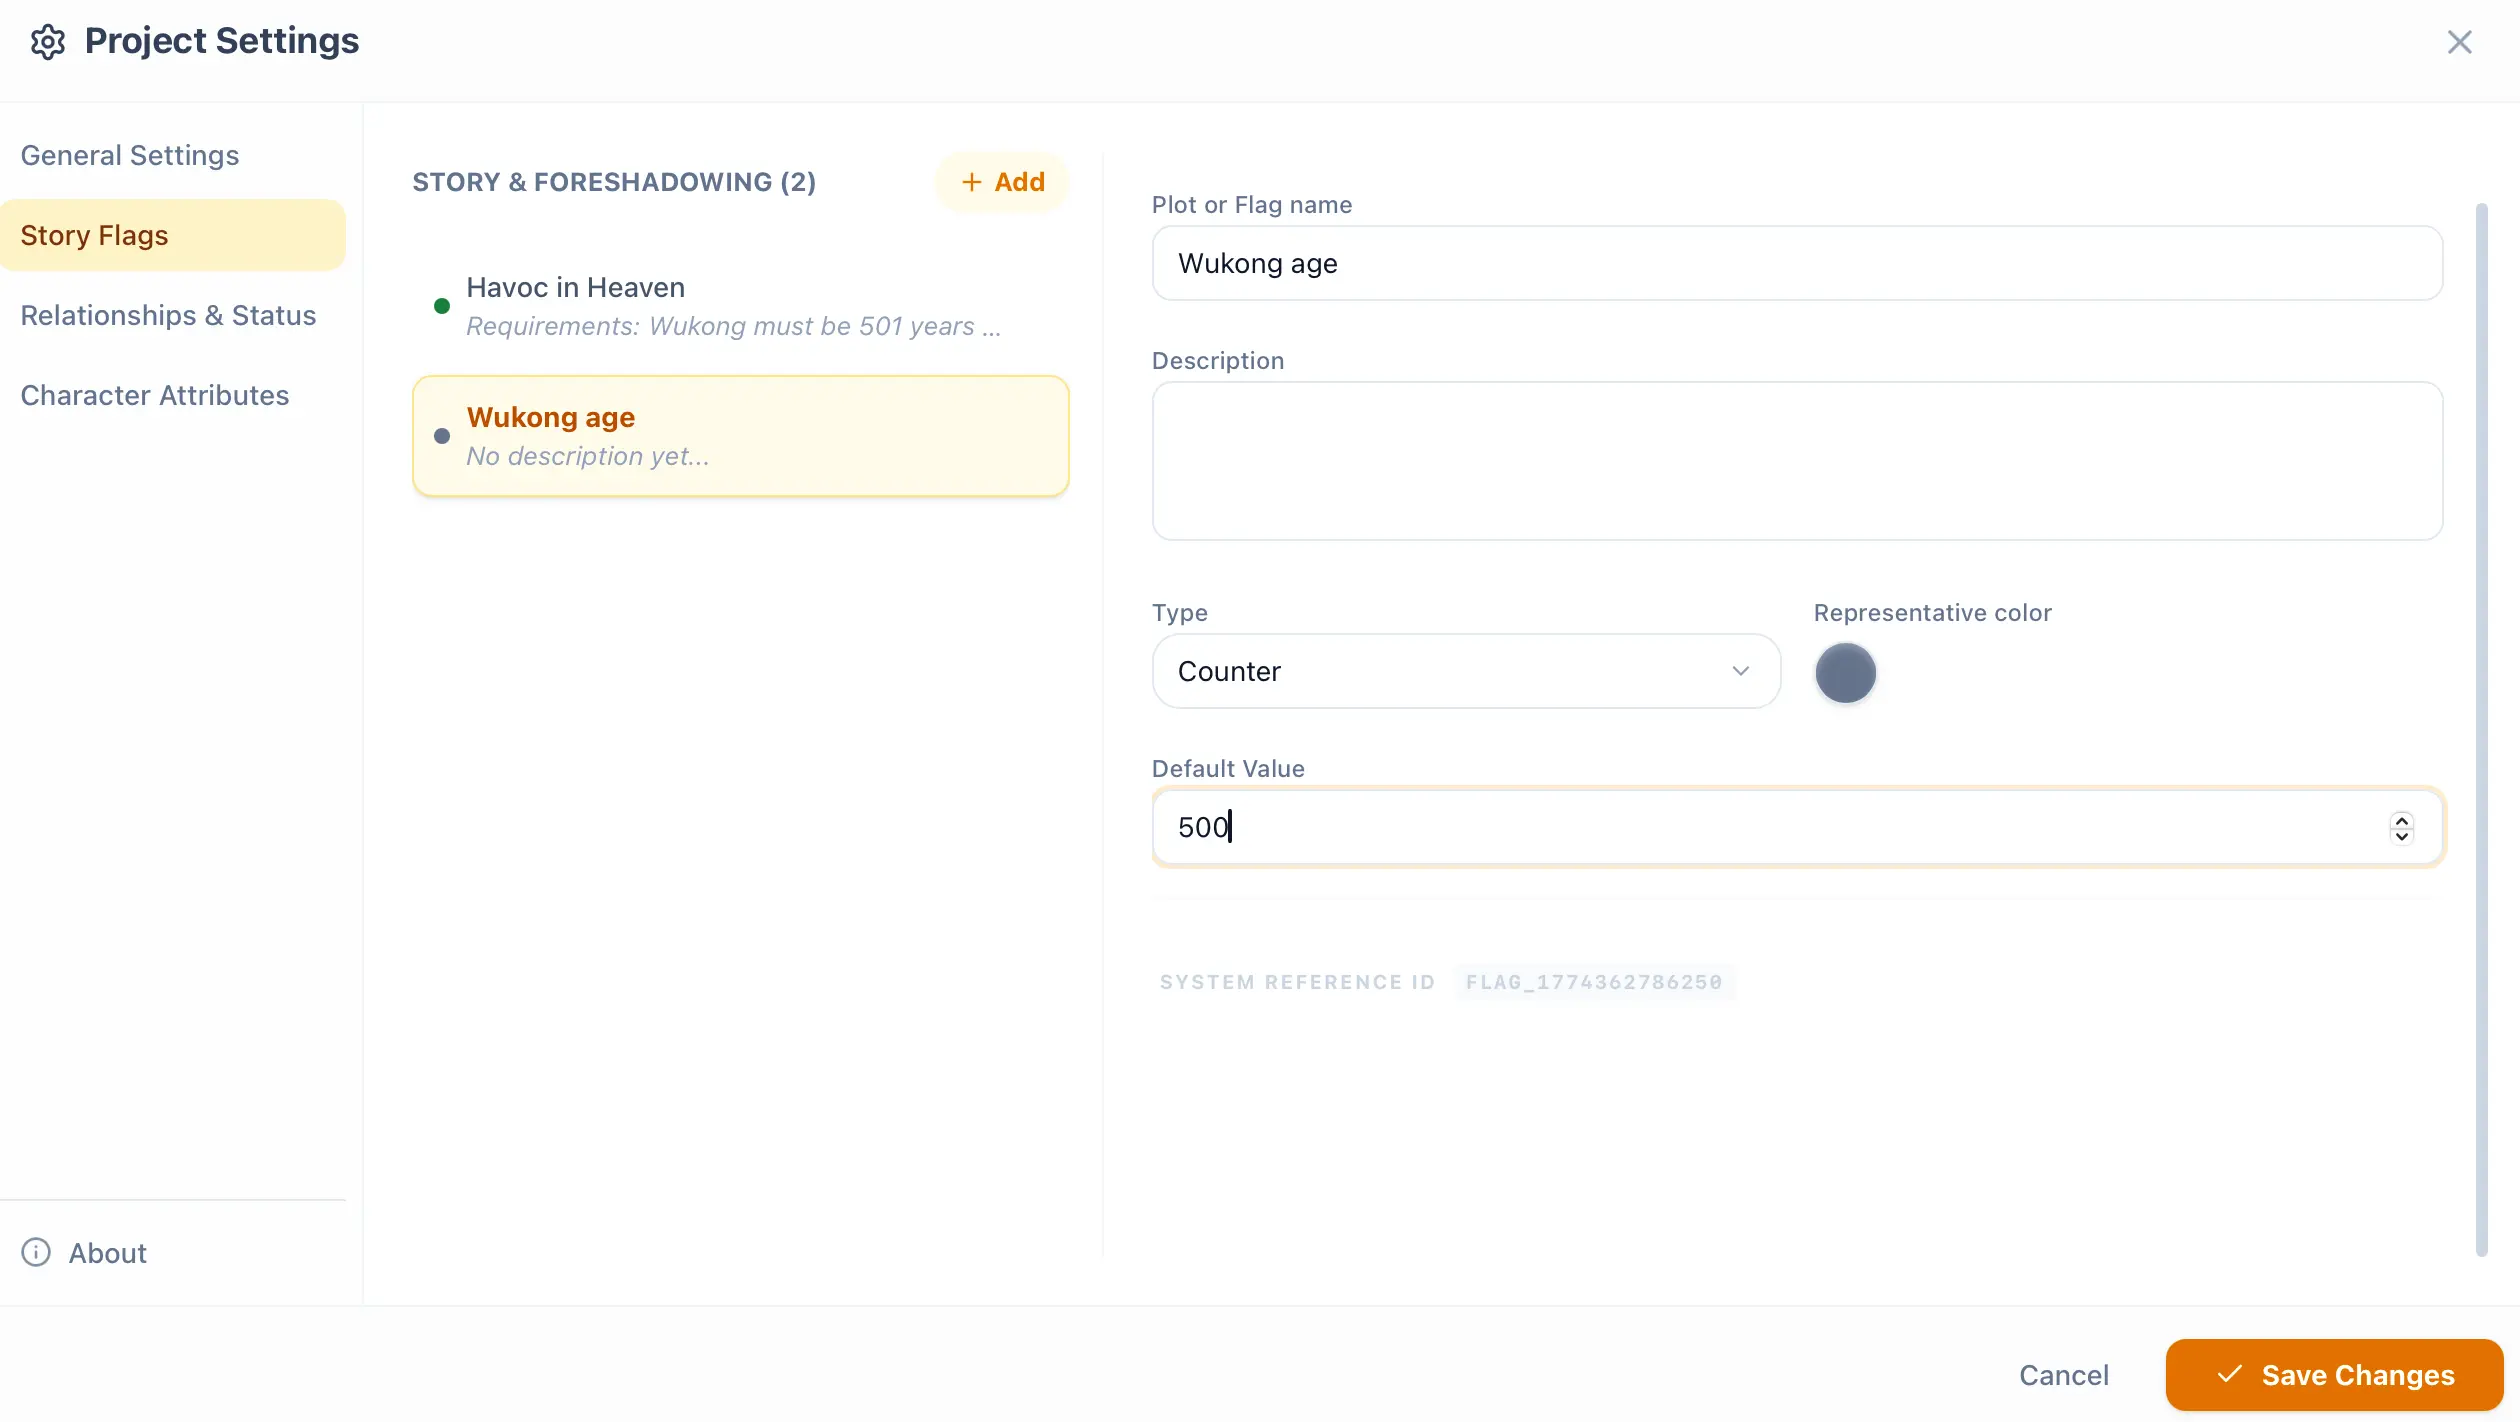Focus the Default Value field
The height and width of the screenshot is (1422, 2520).
(x=1797, y=827)
